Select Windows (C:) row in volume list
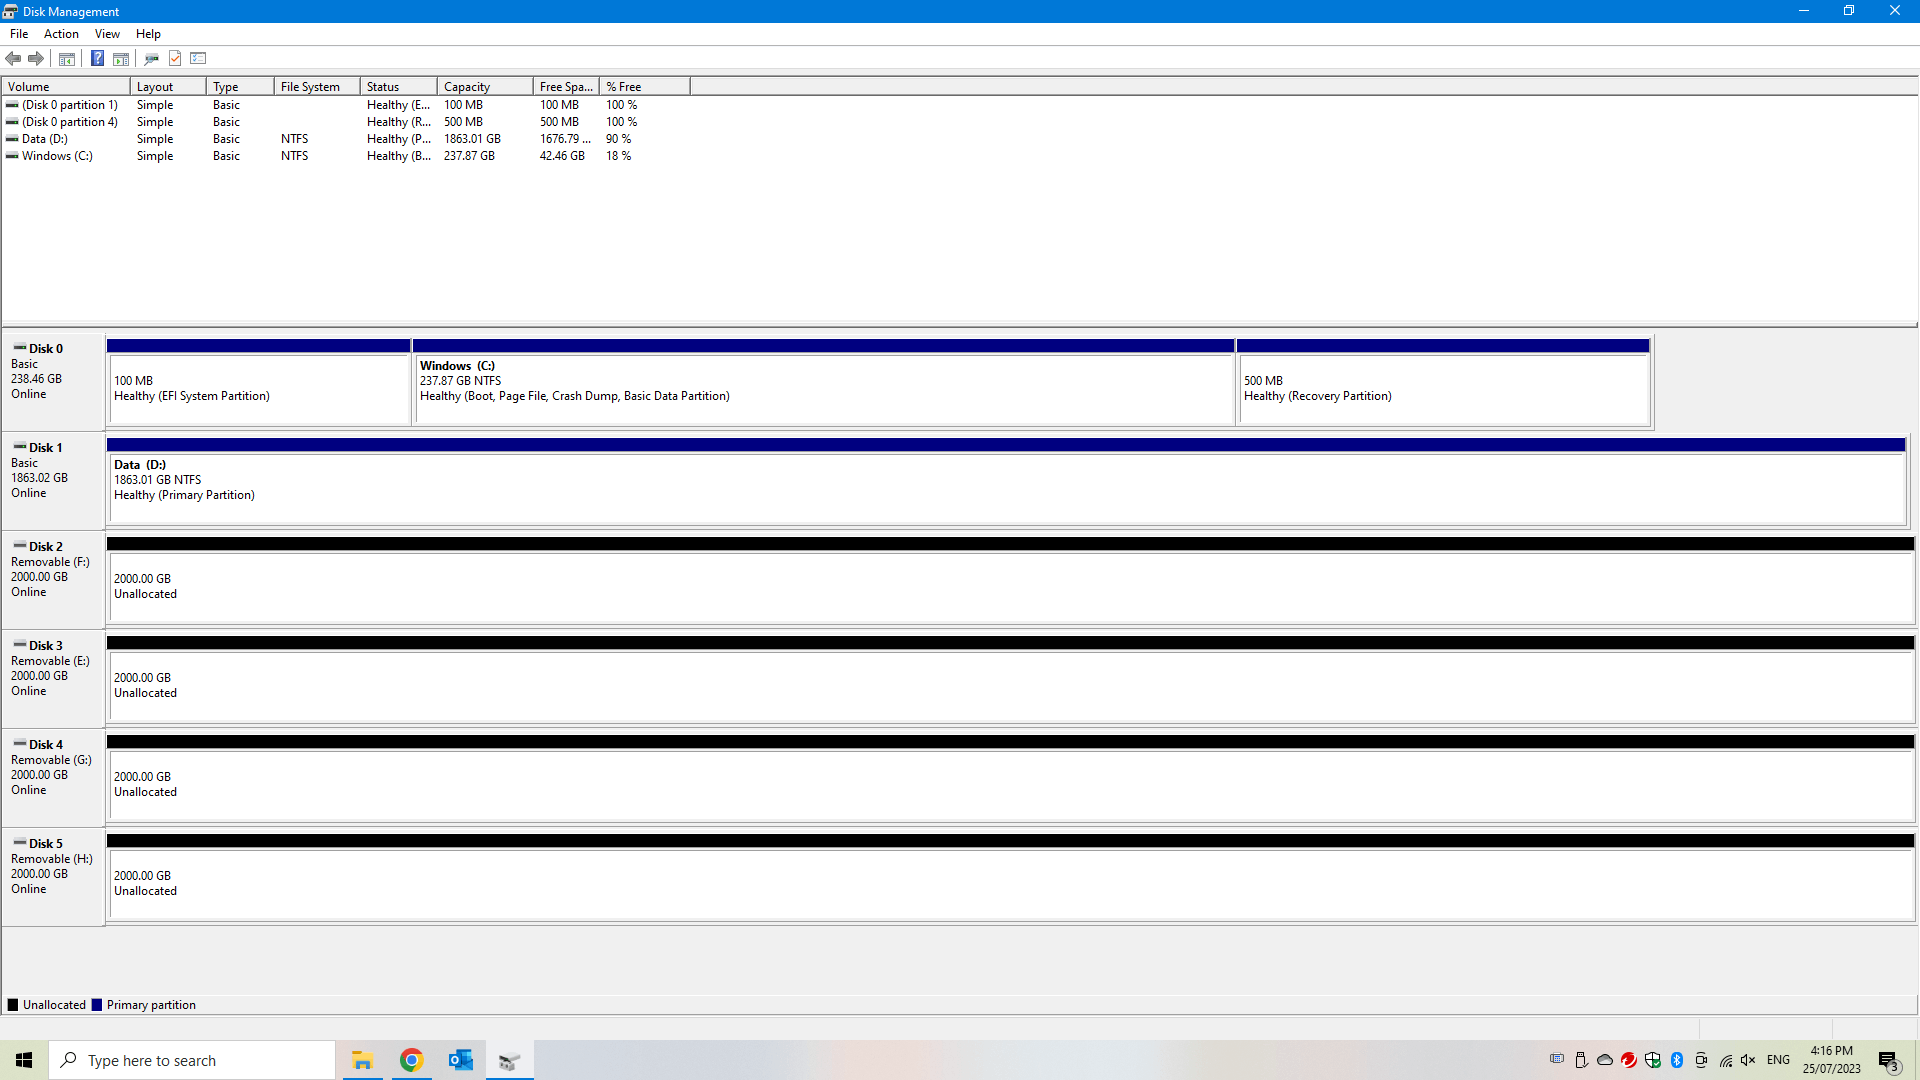Viewport: 1920px width, 1080px height. tap(57, 156)
